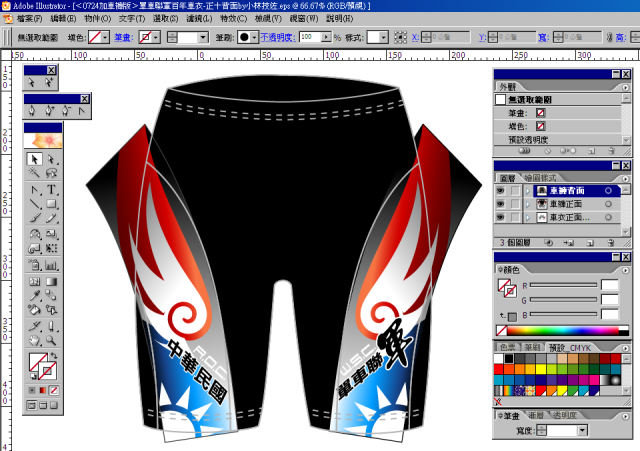The height and width of the screenshot is (451, 640).
Task: Select the Rotate tool
Action: click(34, 234)
